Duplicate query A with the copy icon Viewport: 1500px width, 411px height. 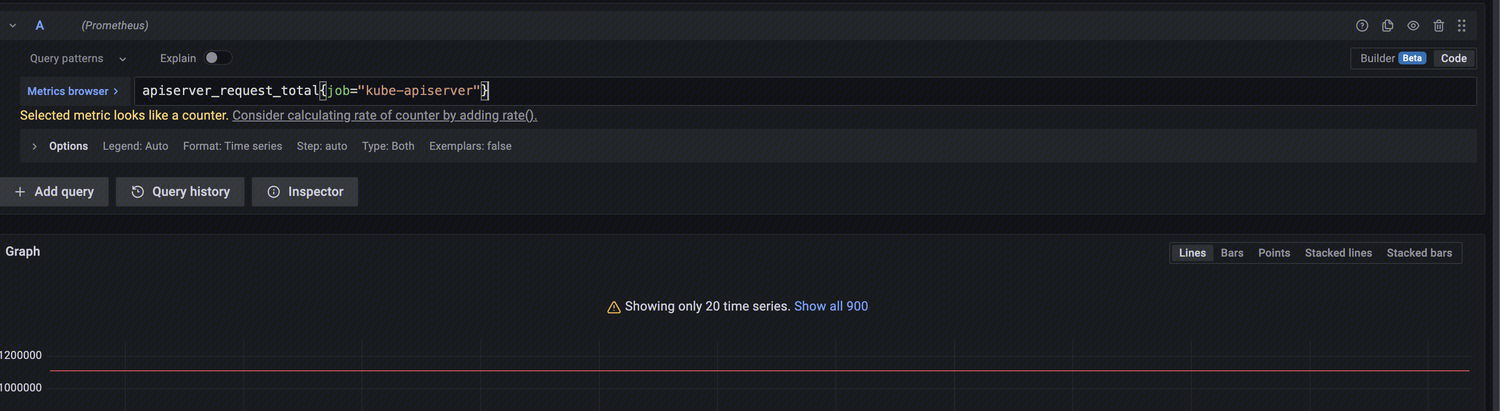point(1388,26)
